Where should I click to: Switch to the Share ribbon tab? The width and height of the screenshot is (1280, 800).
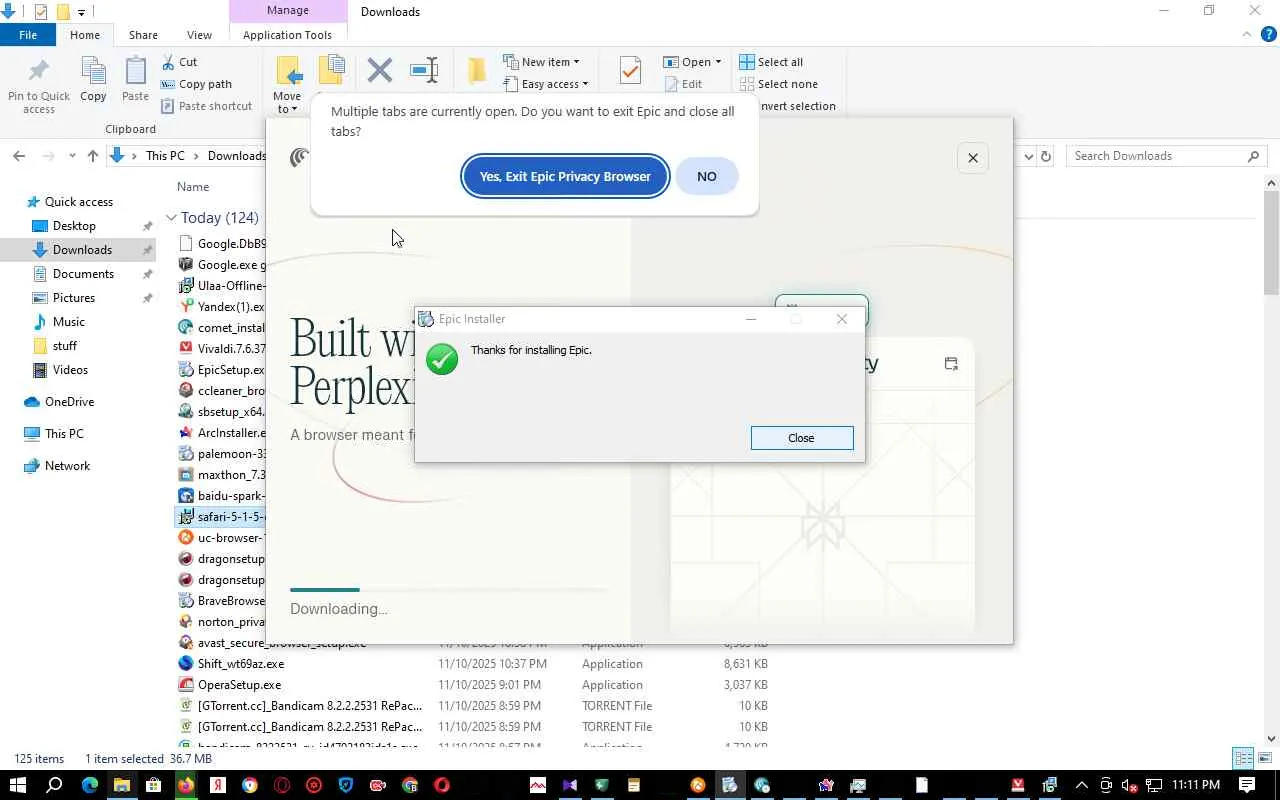pyautogui.click(x=143, y=35)
